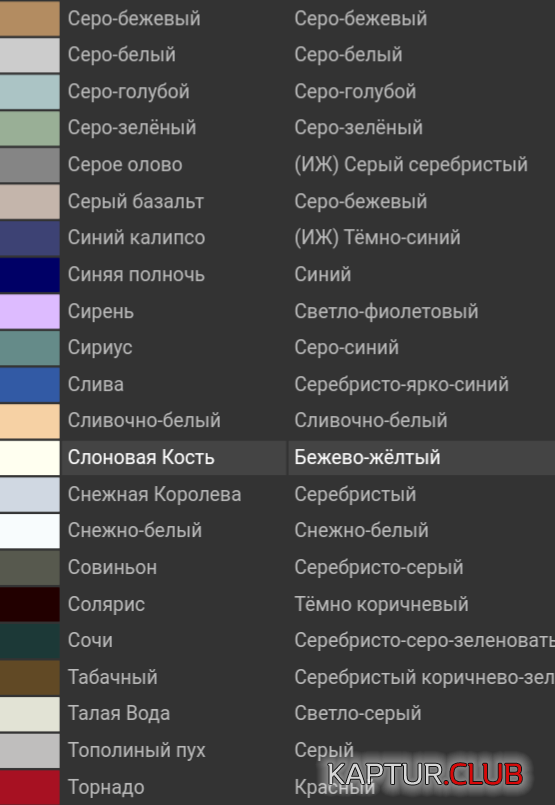The image size is (555, 805).
Task: Click the Сочи dark green swatch
Action: [30, 641]
